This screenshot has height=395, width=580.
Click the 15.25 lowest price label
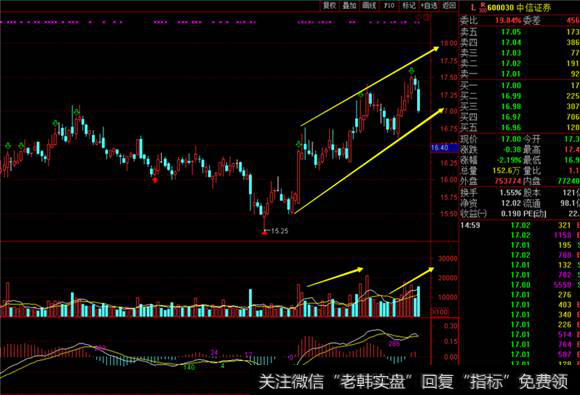(x=279, y=231)
